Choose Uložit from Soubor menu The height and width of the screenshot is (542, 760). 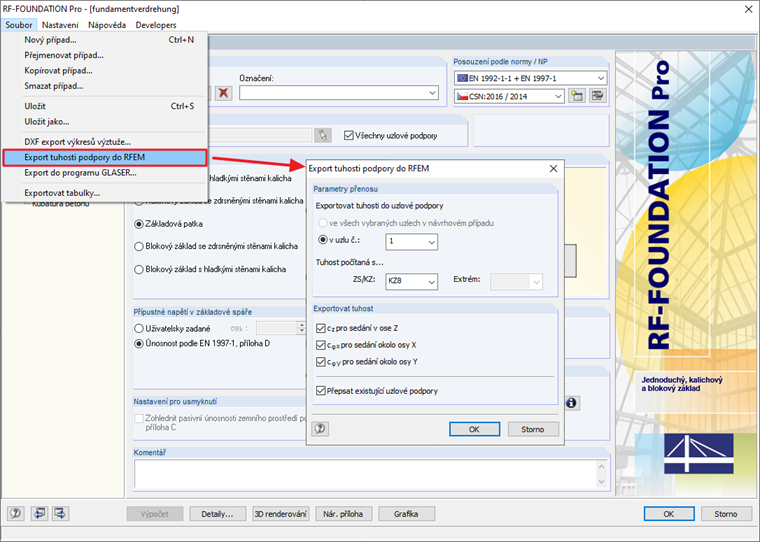[x=105, y=106]
